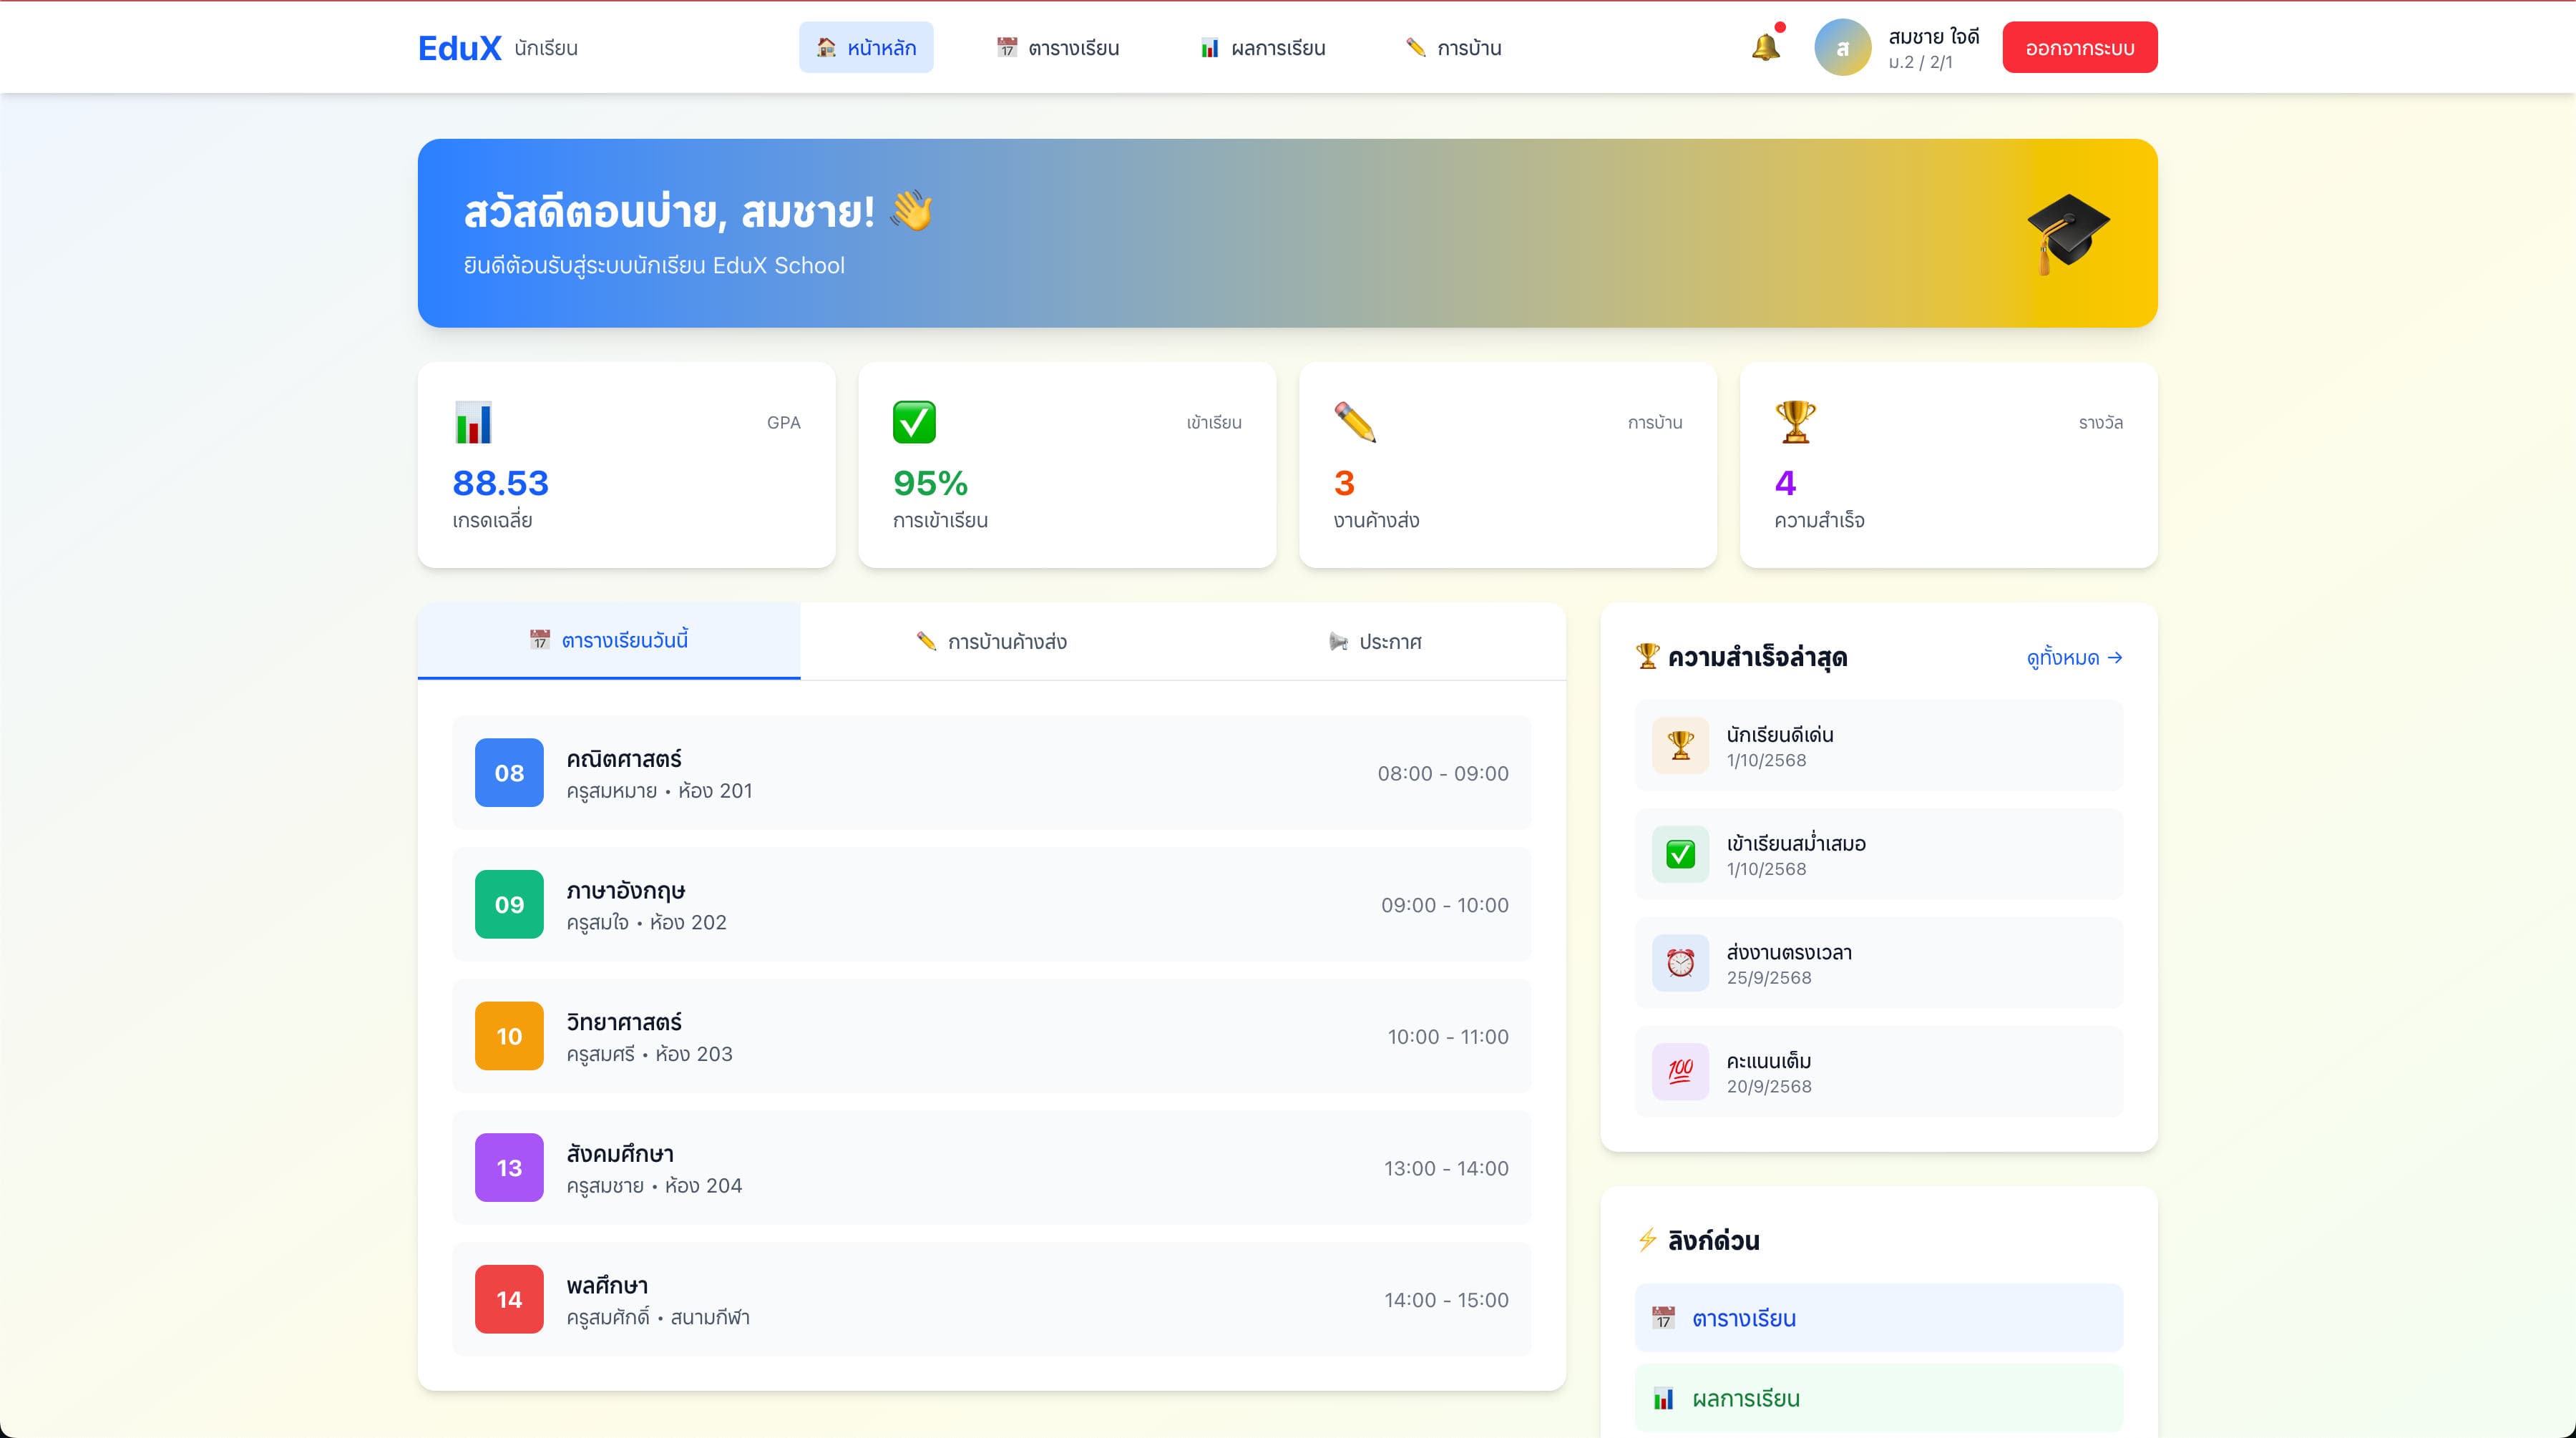
Task: Open the ตารางเรียน navigation menu item
Action: click(1058, 48)
